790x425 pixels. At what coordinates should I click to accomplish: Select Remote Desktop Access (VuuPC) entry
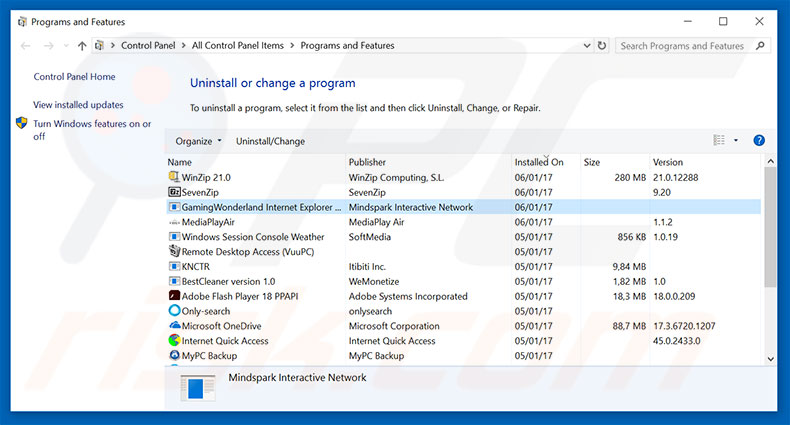(x=247, y=252)
